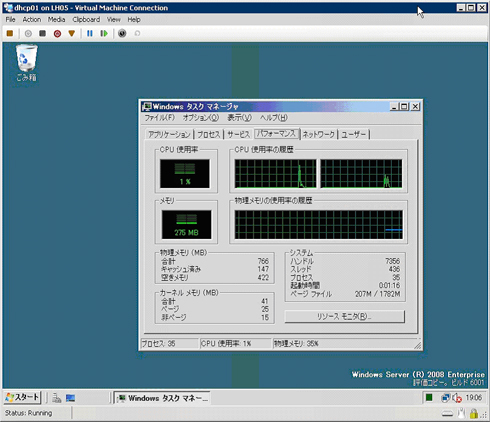Open the View menu

[x=113, y=20]
